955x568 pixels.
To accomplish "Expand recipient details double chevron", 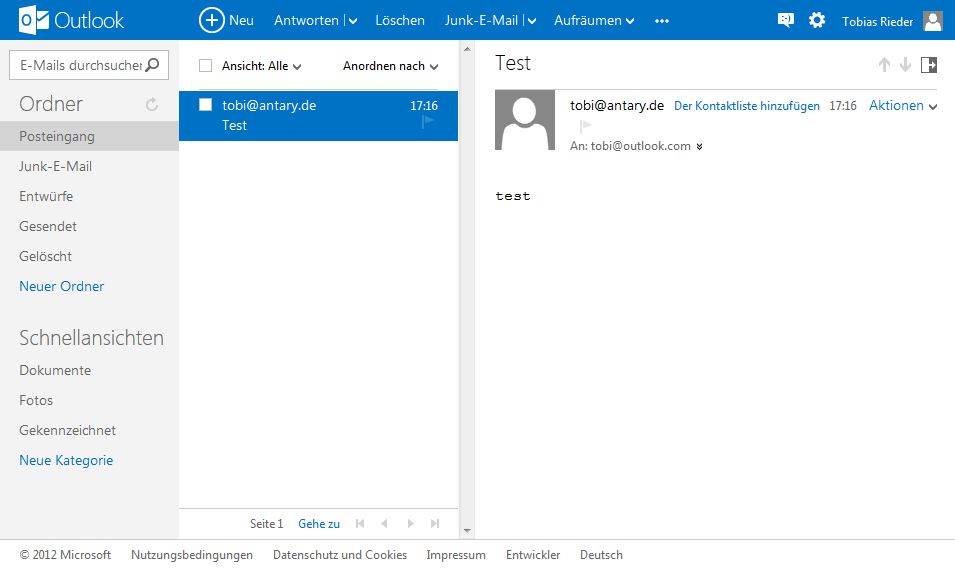I will coord(699,147).
